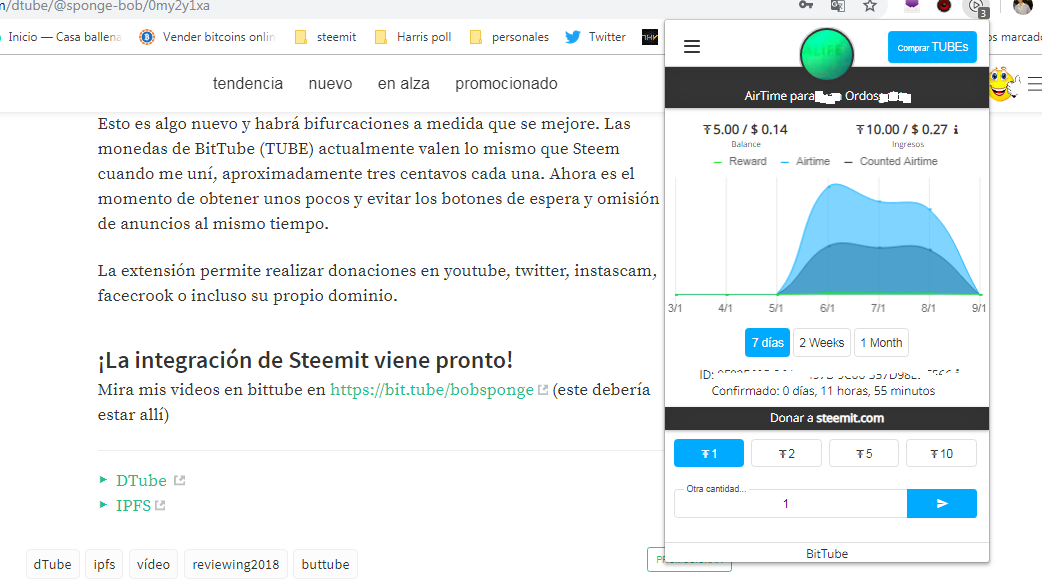This screenshot has width=1042, height=586.
Task: Open the promocionado tab
Action: (x=506, y=84)
